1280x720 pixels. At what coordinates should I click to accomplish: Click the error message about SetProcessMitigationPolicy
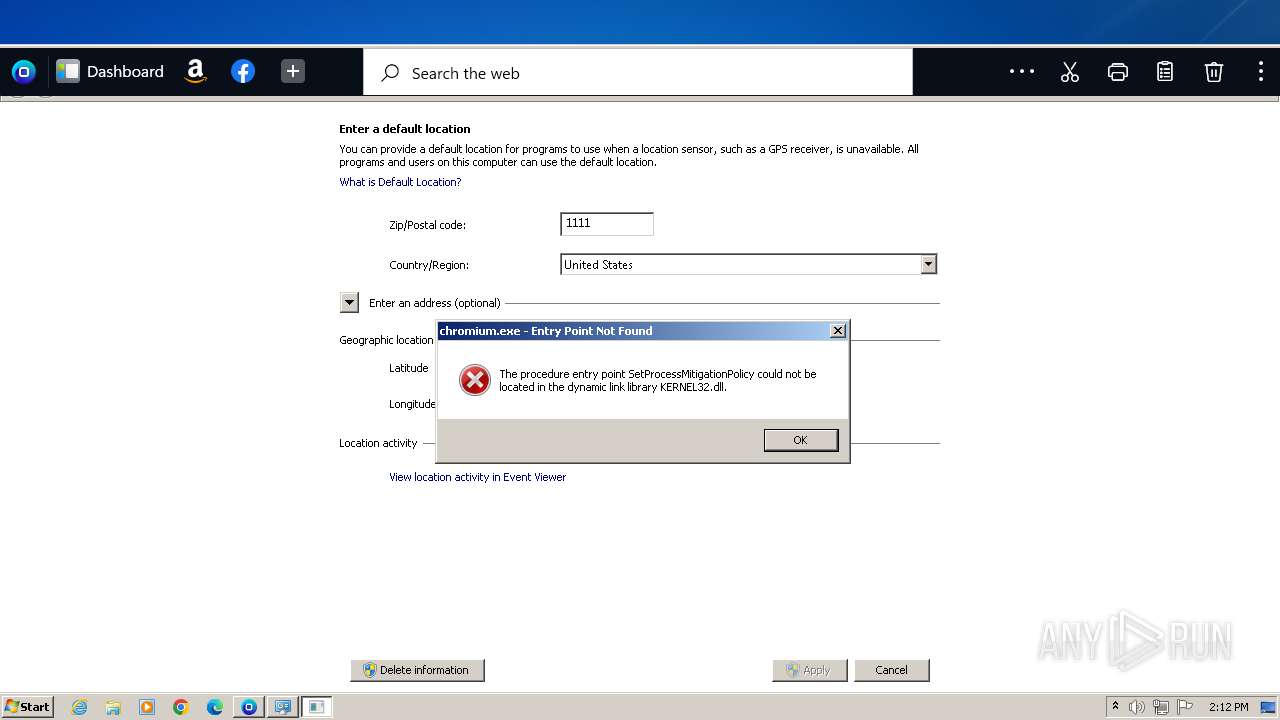point(658,380)
